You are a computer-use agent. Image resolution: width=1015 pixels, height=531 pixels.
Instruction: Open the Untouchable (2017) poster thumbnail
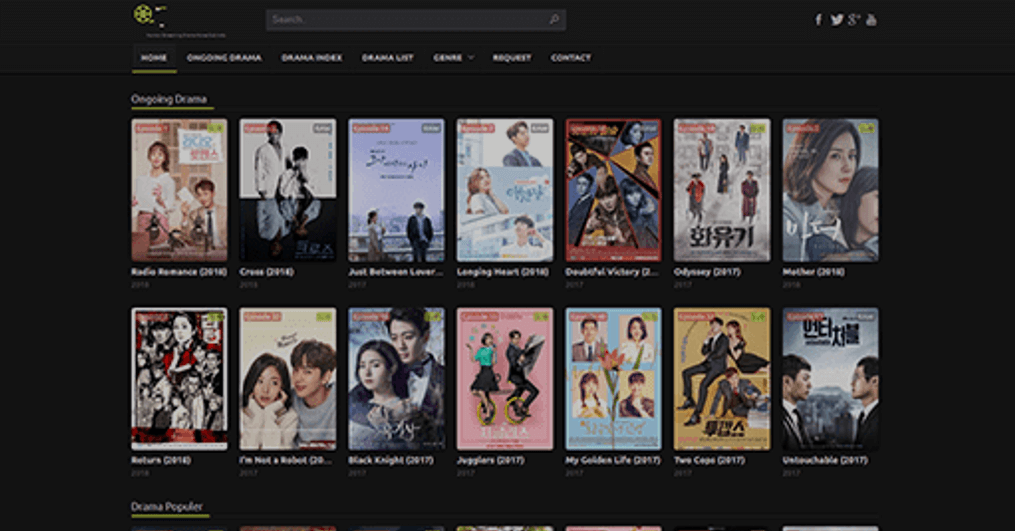[x=831, y=379]
